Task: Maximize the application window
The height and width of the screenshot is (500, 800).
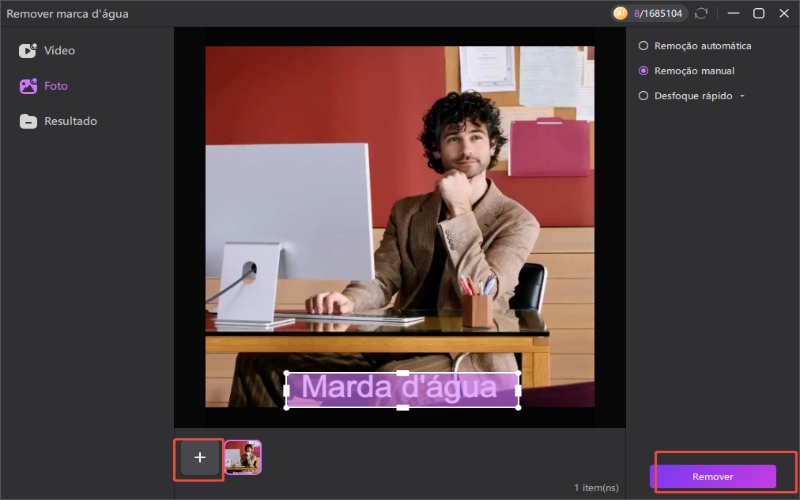Action: pyautogui.click(x=758, y=14)
